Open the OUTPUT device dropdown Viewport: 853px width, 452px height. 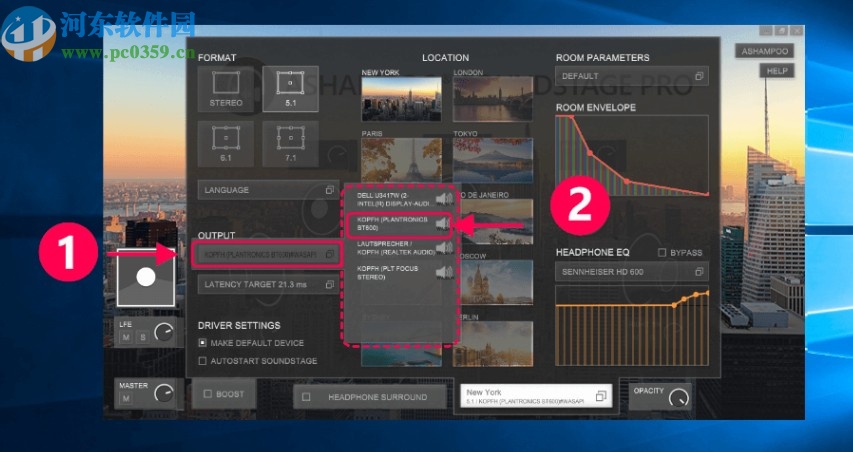267,254
